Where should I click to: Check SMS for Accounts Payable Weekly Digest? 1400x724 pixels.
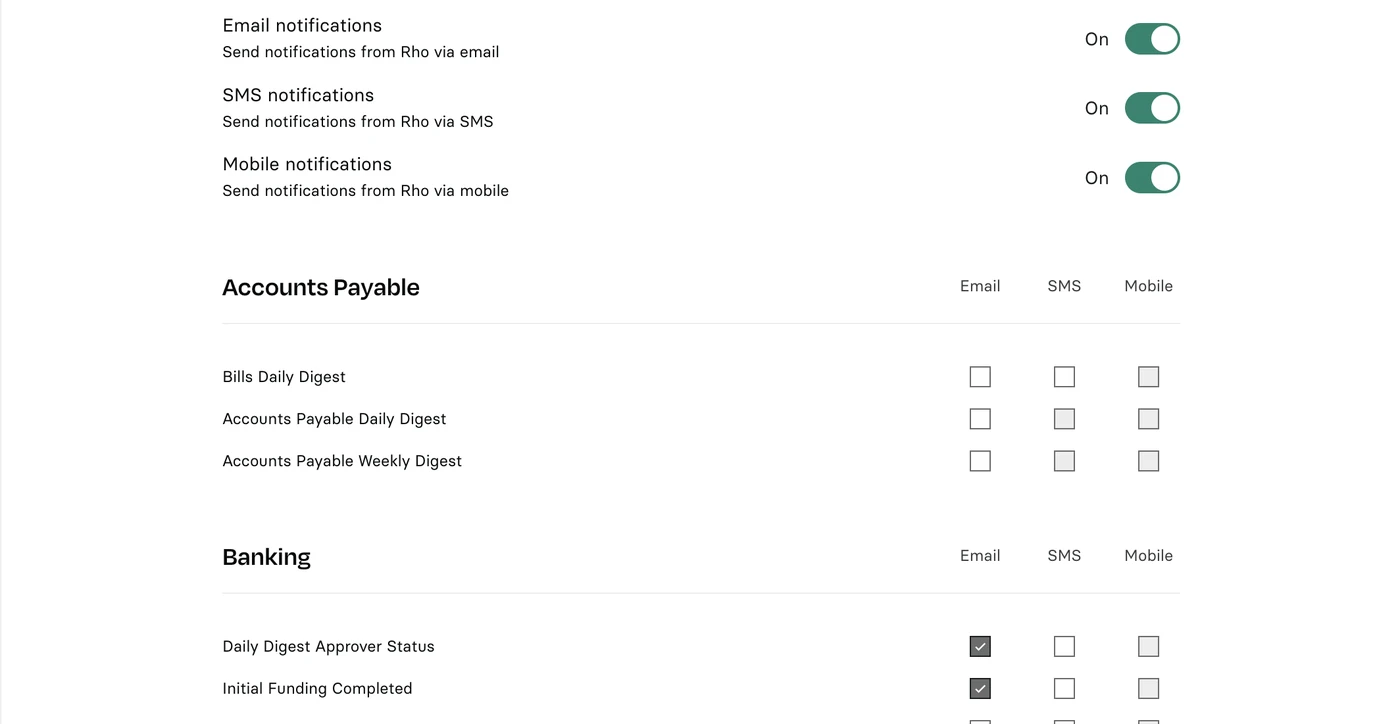tap(1064, 461)
